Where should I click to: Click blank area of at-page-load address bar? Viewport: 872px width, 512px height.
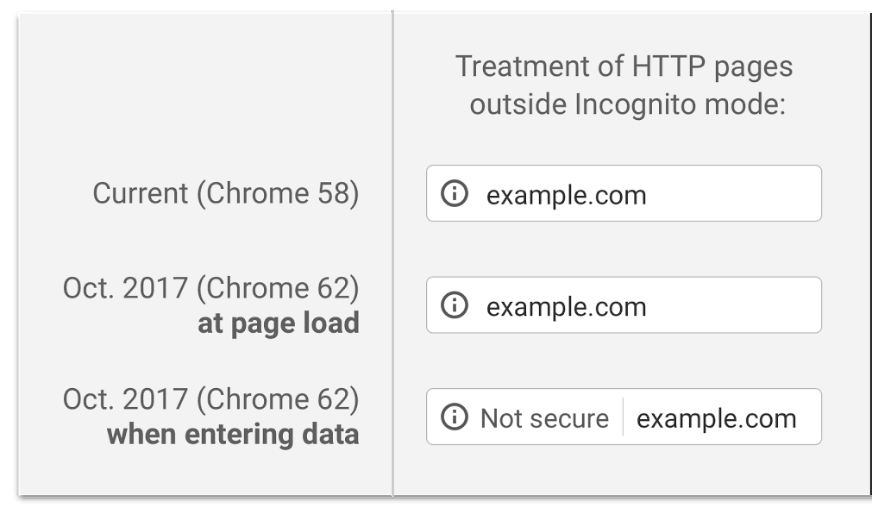pyautogui.click(x=734, y=305)
